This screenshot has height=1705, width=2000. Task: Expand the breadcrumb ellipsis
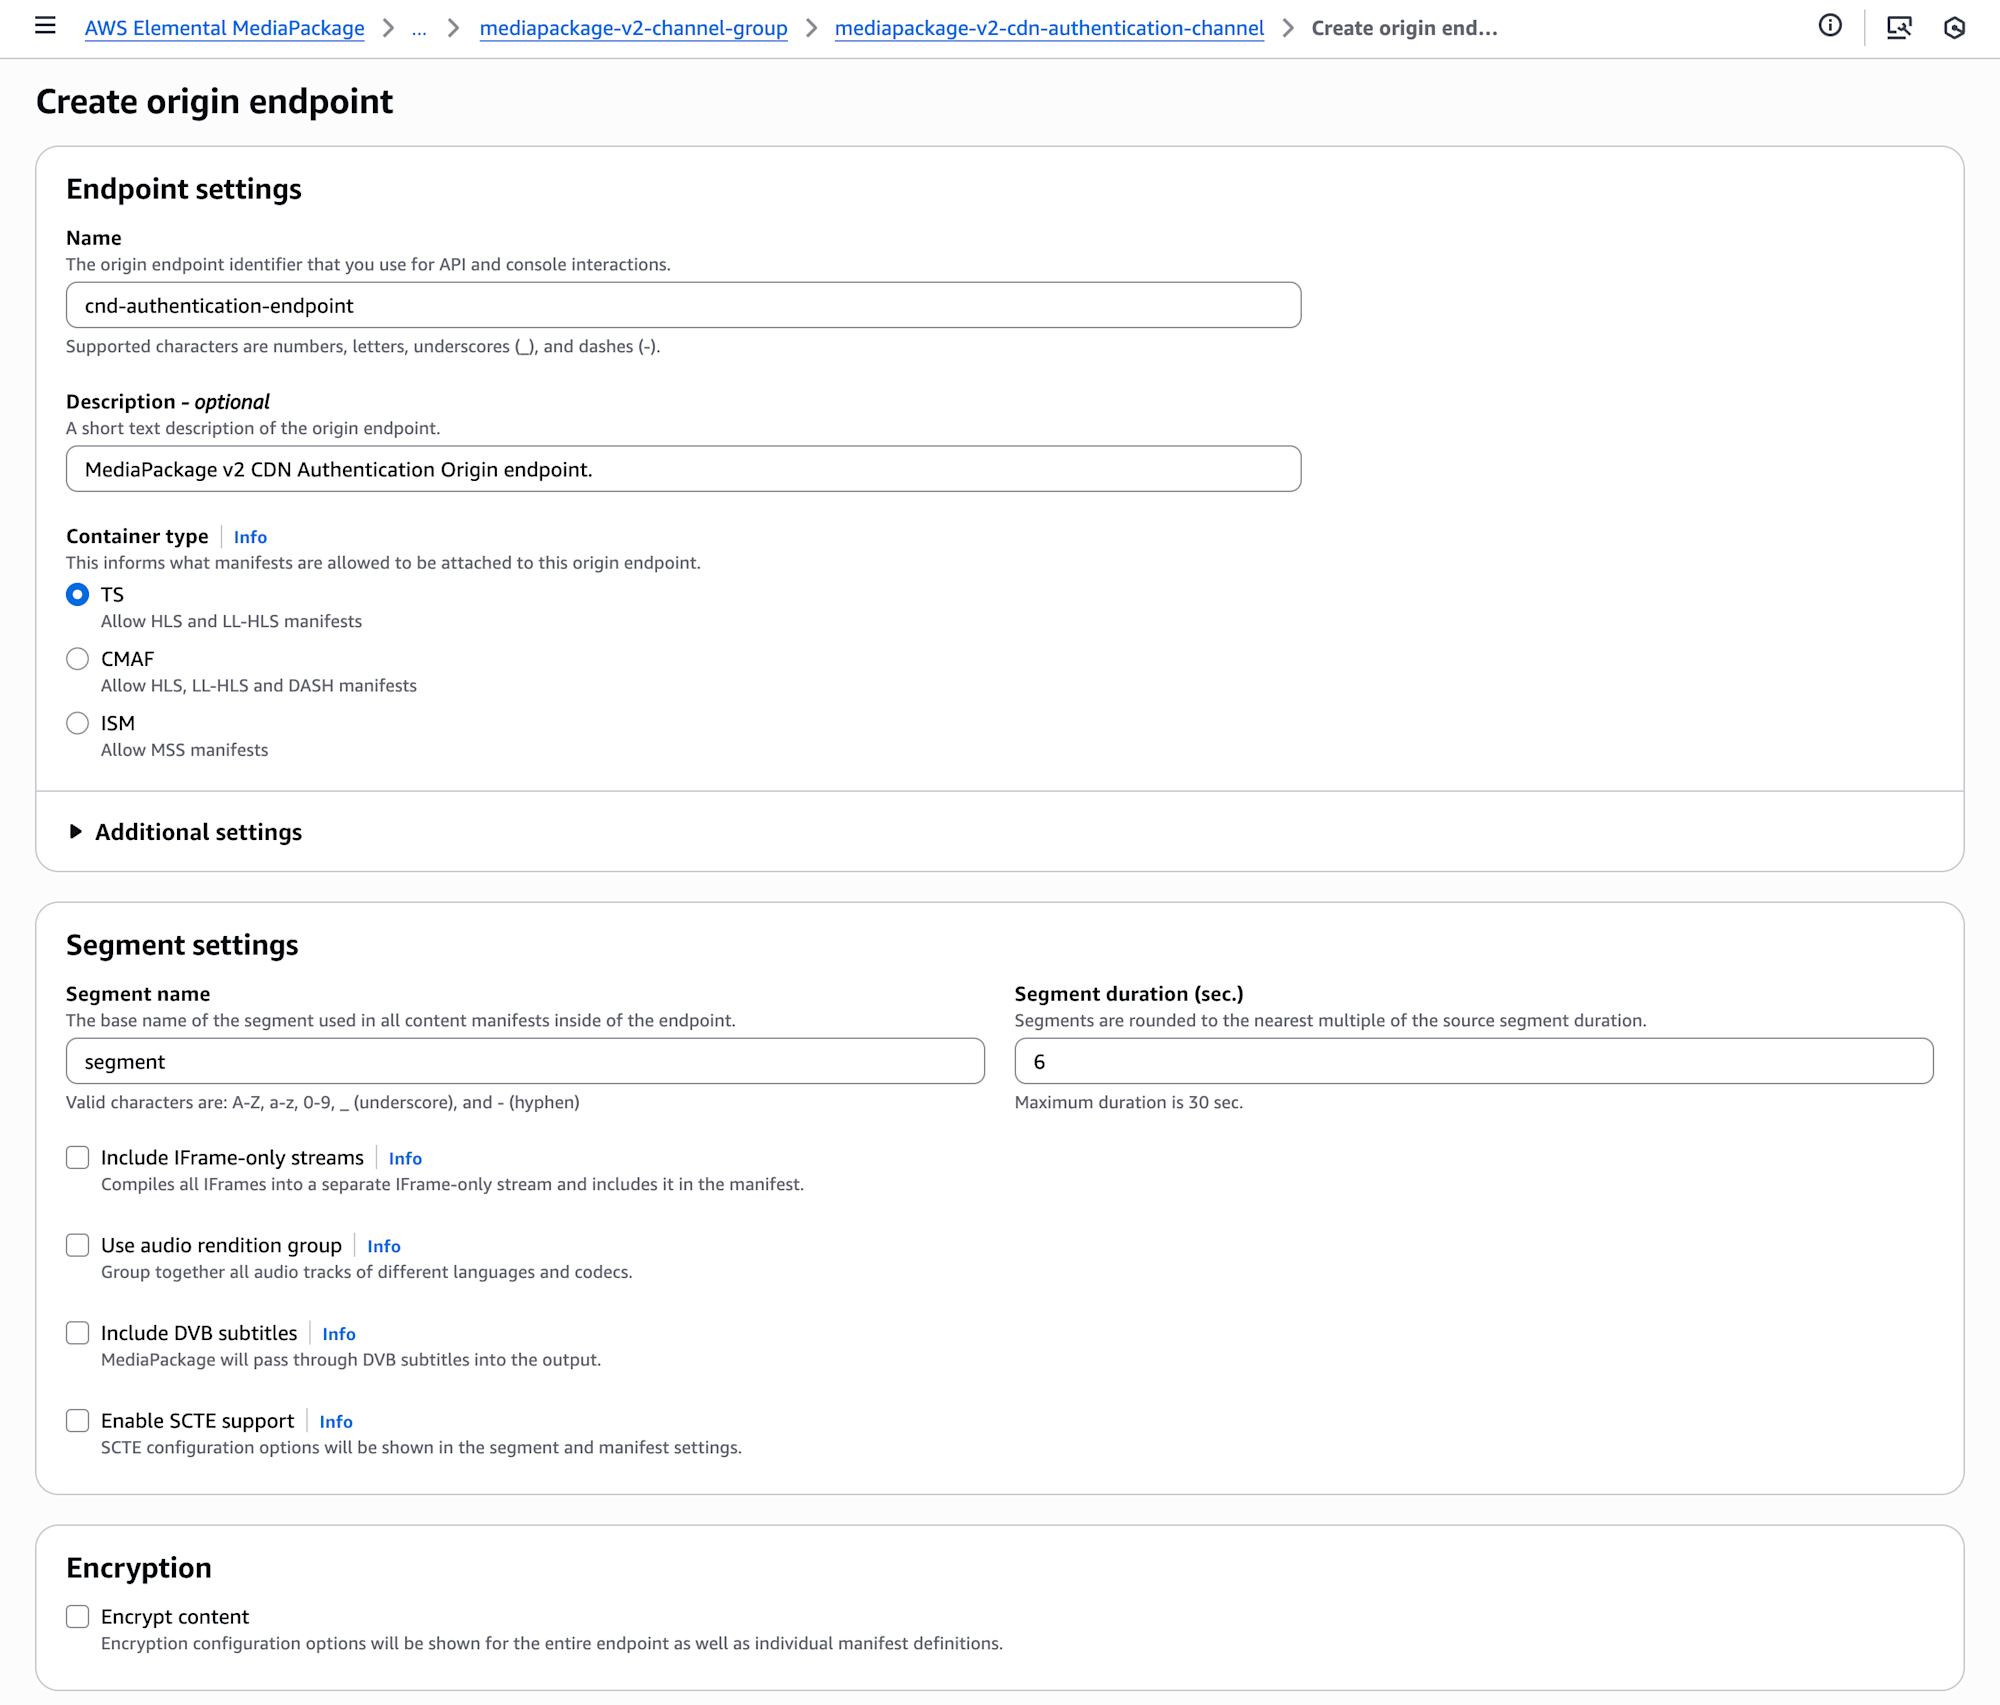coord(419,29)
